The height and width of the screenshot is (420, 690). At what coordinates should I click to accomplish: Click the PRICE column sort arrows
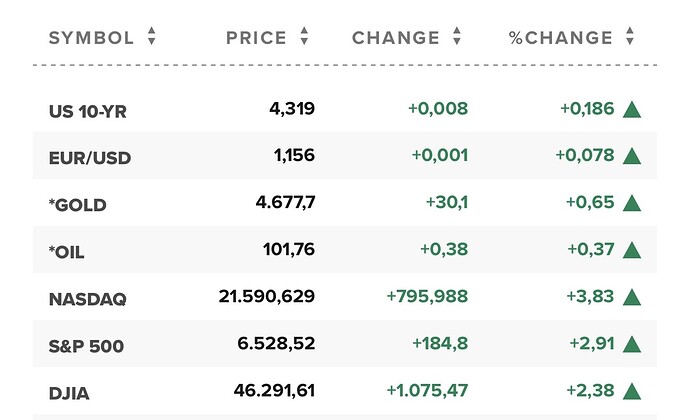304,38
